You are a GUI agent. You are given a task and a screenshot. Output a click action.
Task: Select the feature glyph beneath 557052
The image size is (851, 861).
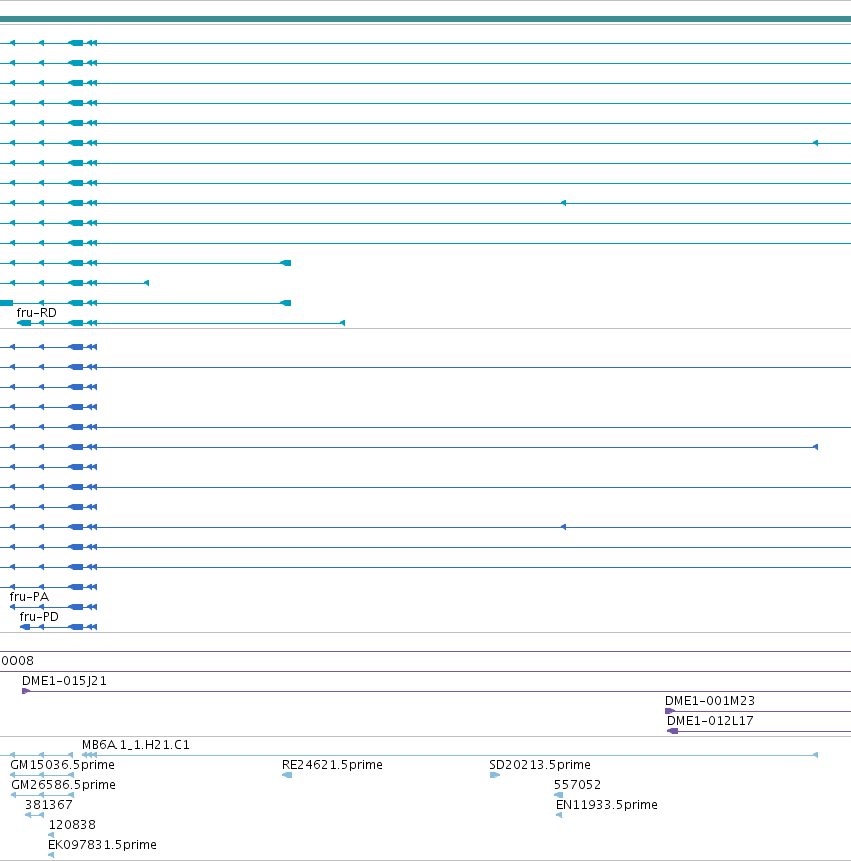point(558,795)
